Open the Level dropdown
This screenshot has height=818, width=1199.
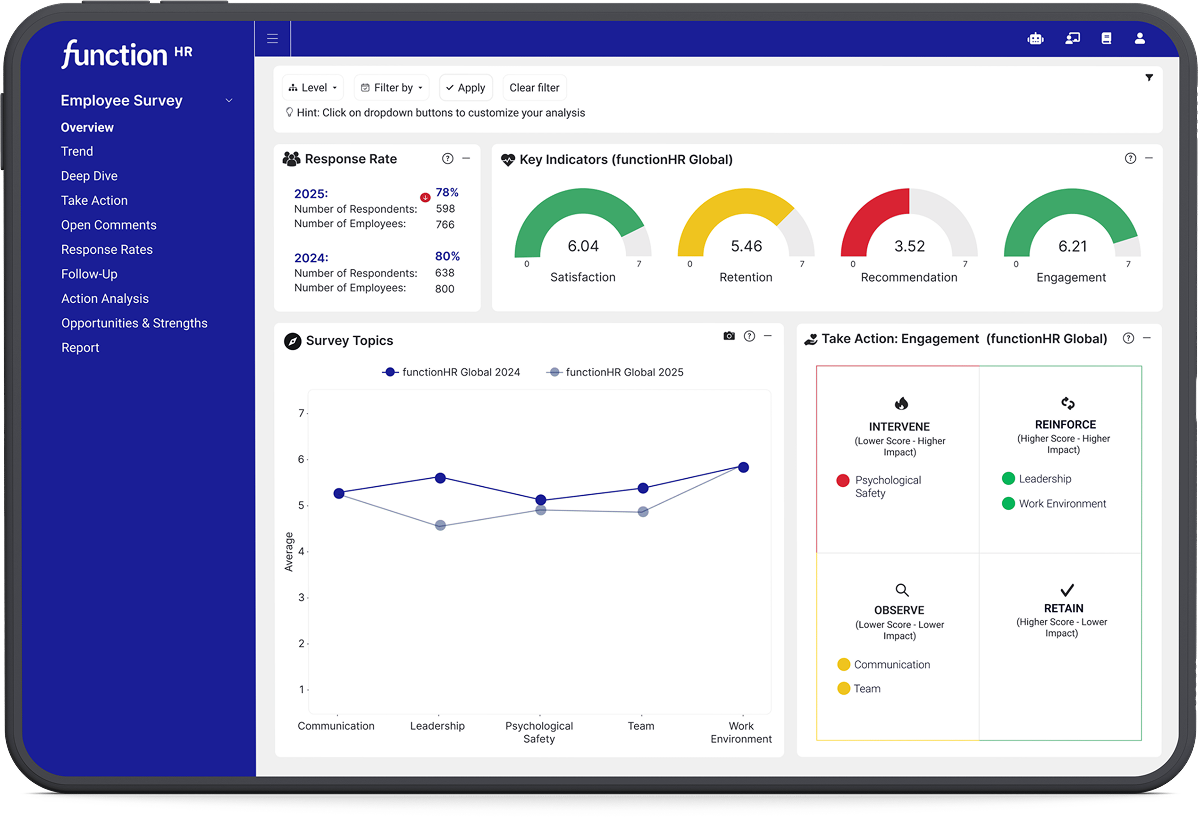coord(313,88)
